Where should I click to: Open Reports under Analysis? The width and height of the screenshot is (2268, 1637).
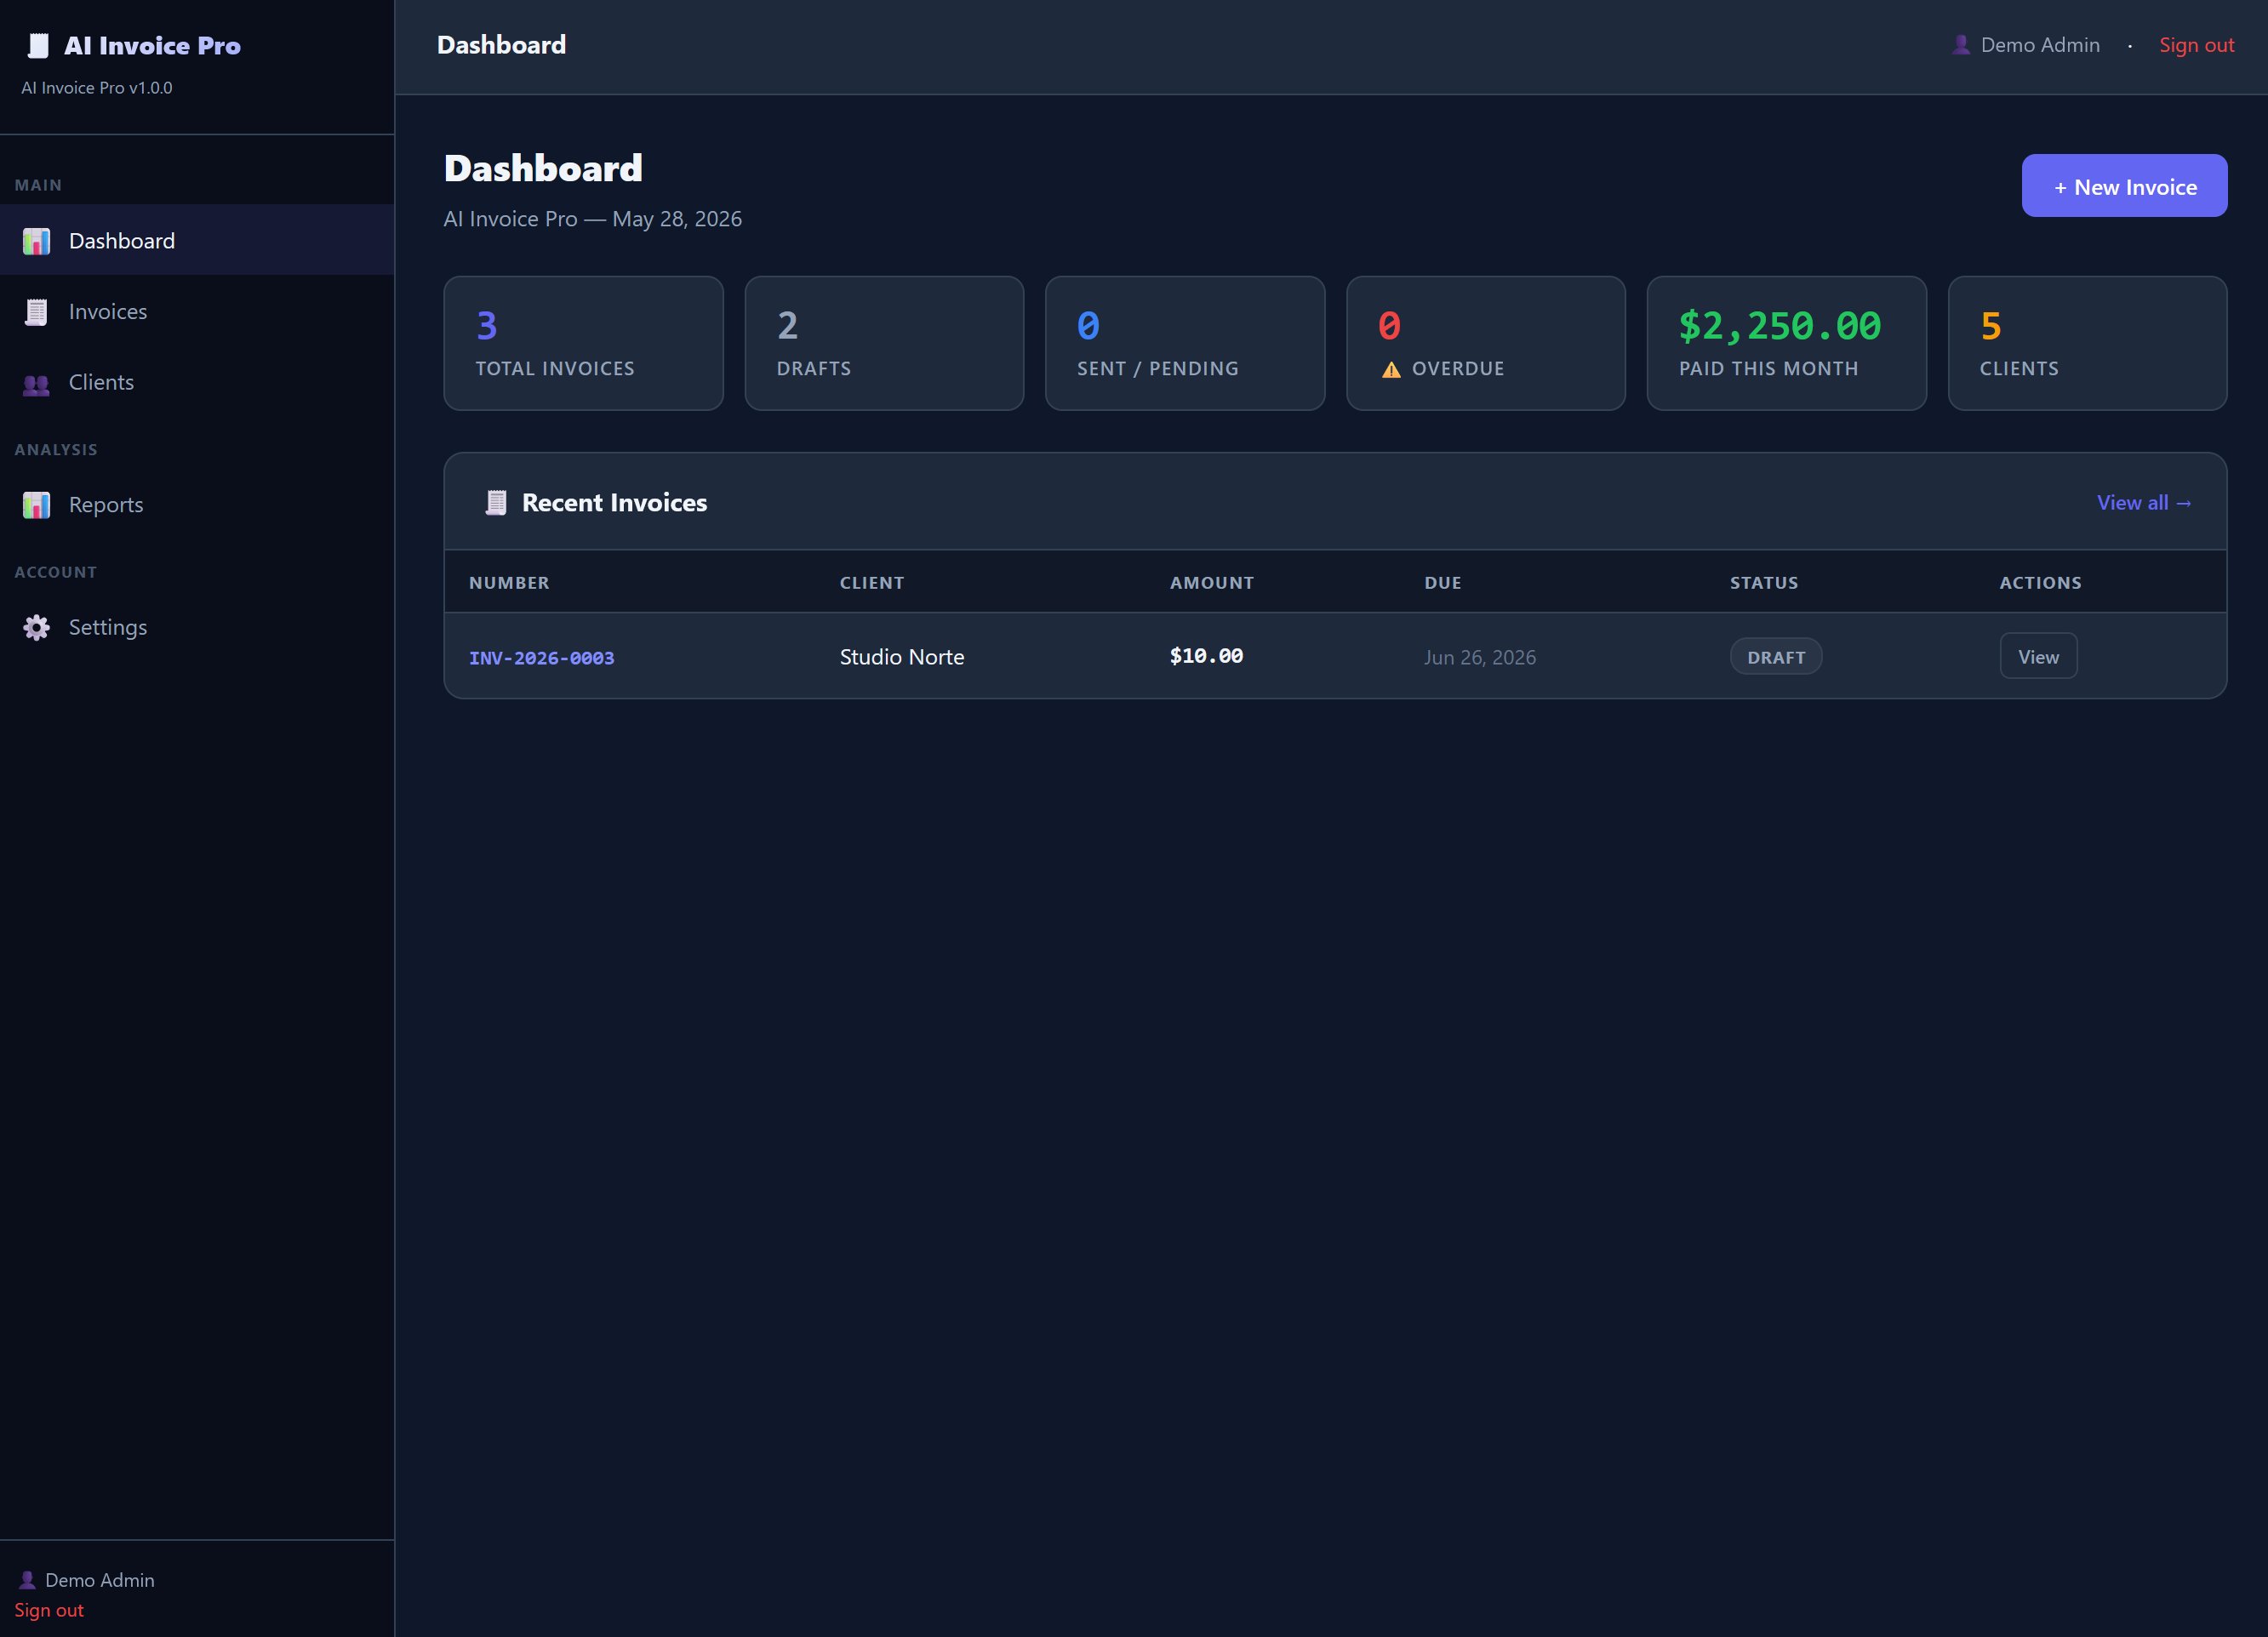pos(197,504)
